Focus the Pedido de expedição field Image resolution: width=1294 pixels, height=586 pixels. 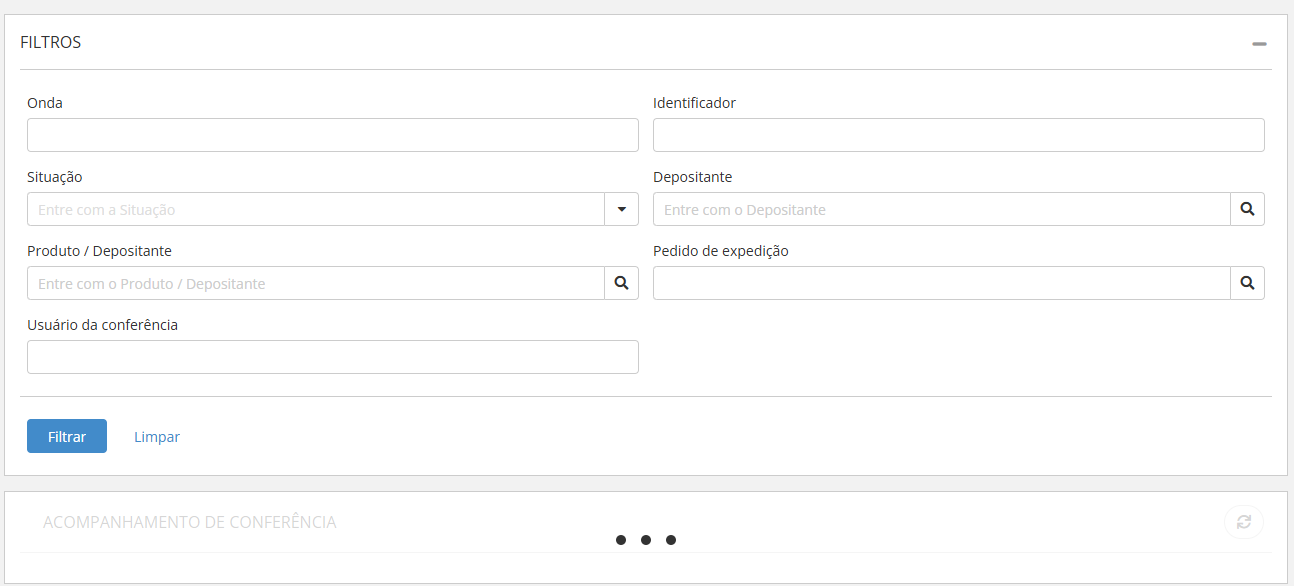click(x=941, y=283)
